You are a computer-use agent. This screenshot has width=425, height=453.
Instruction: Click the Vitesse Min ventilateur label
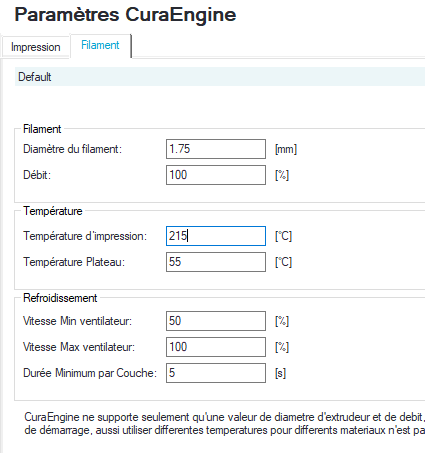pos(78,321)
